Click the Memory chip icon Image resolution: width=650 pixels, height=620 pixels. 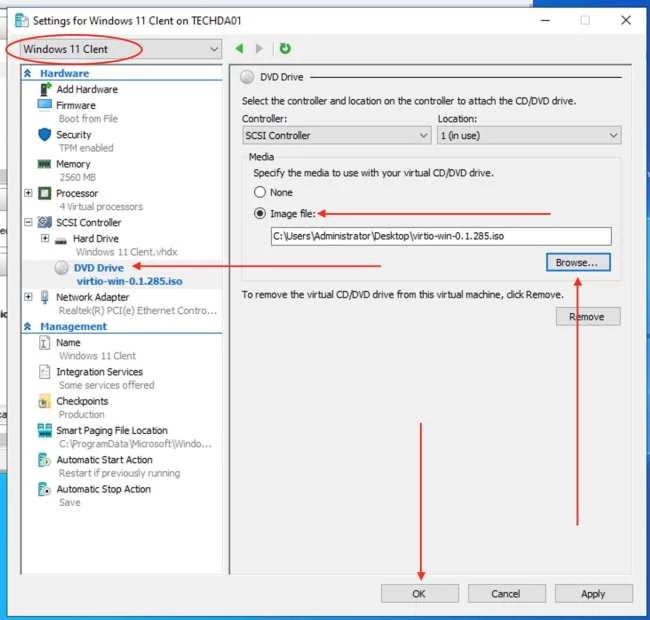[x=44, y=164]
